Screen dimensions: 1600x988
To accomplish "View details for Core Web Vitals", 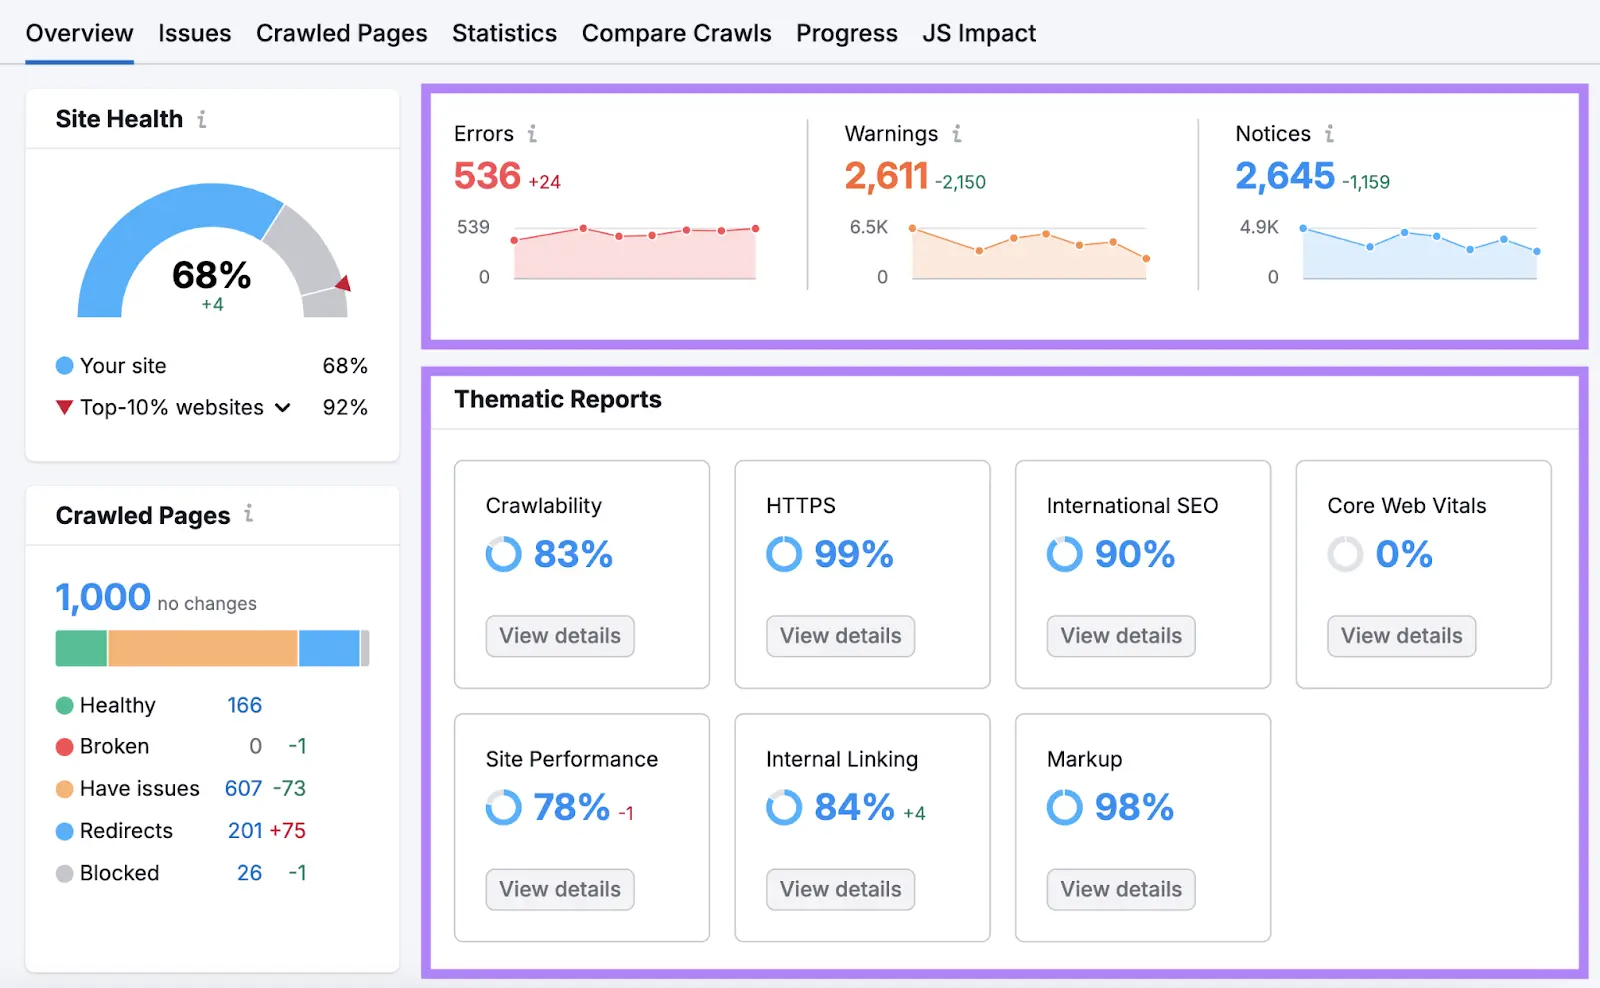I will (1400, 636).
